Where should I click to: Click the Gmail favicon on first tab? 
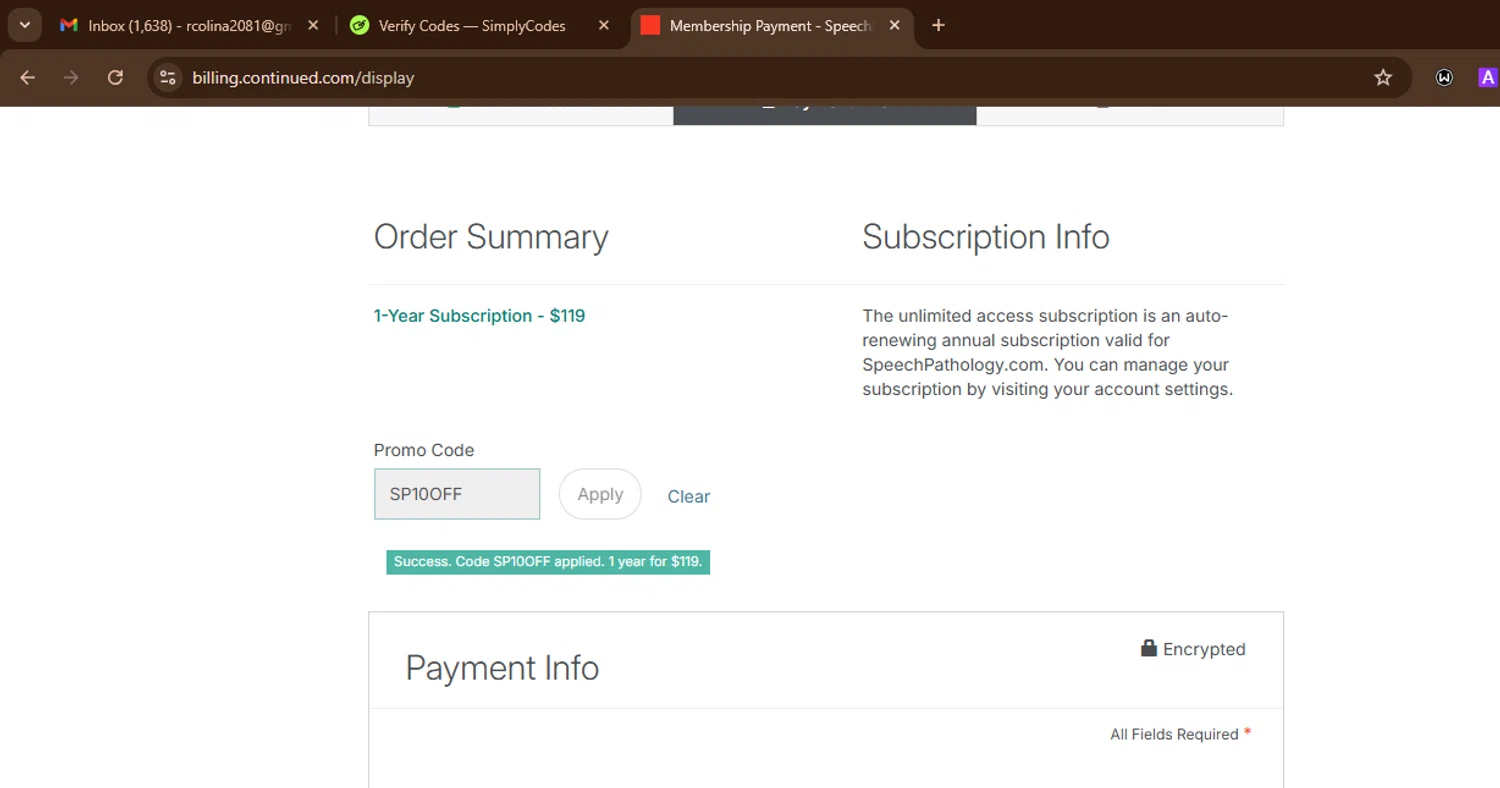coord(69,26)
